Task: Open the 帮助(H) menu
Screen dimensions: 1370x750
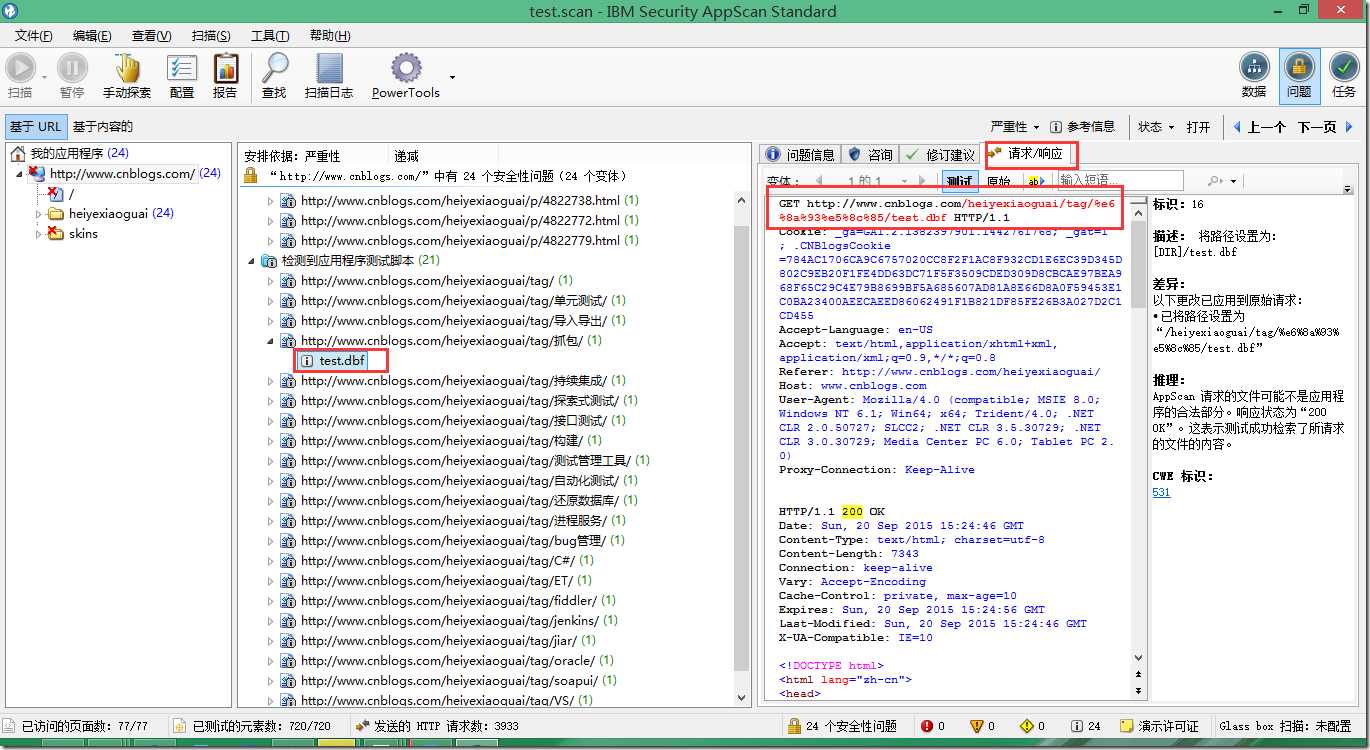Action: pos(330,36)
